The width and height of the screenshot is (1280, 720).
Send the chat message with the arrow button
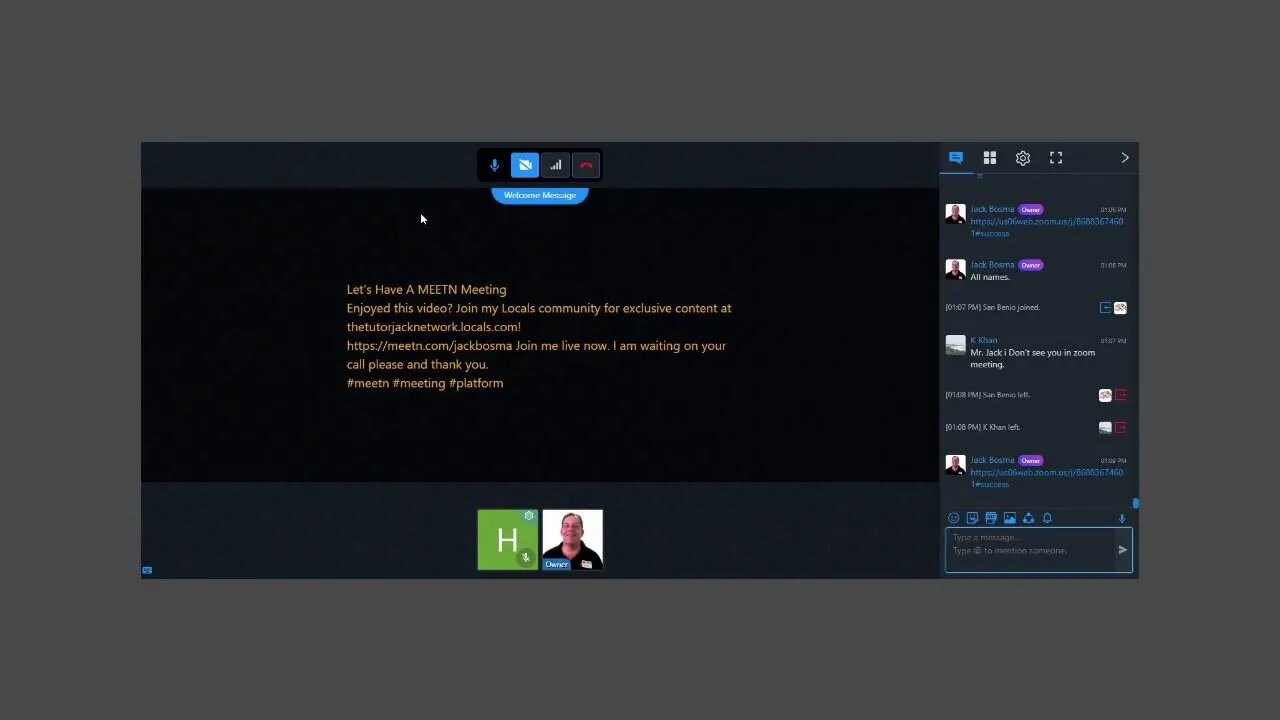click(1122, 549)
